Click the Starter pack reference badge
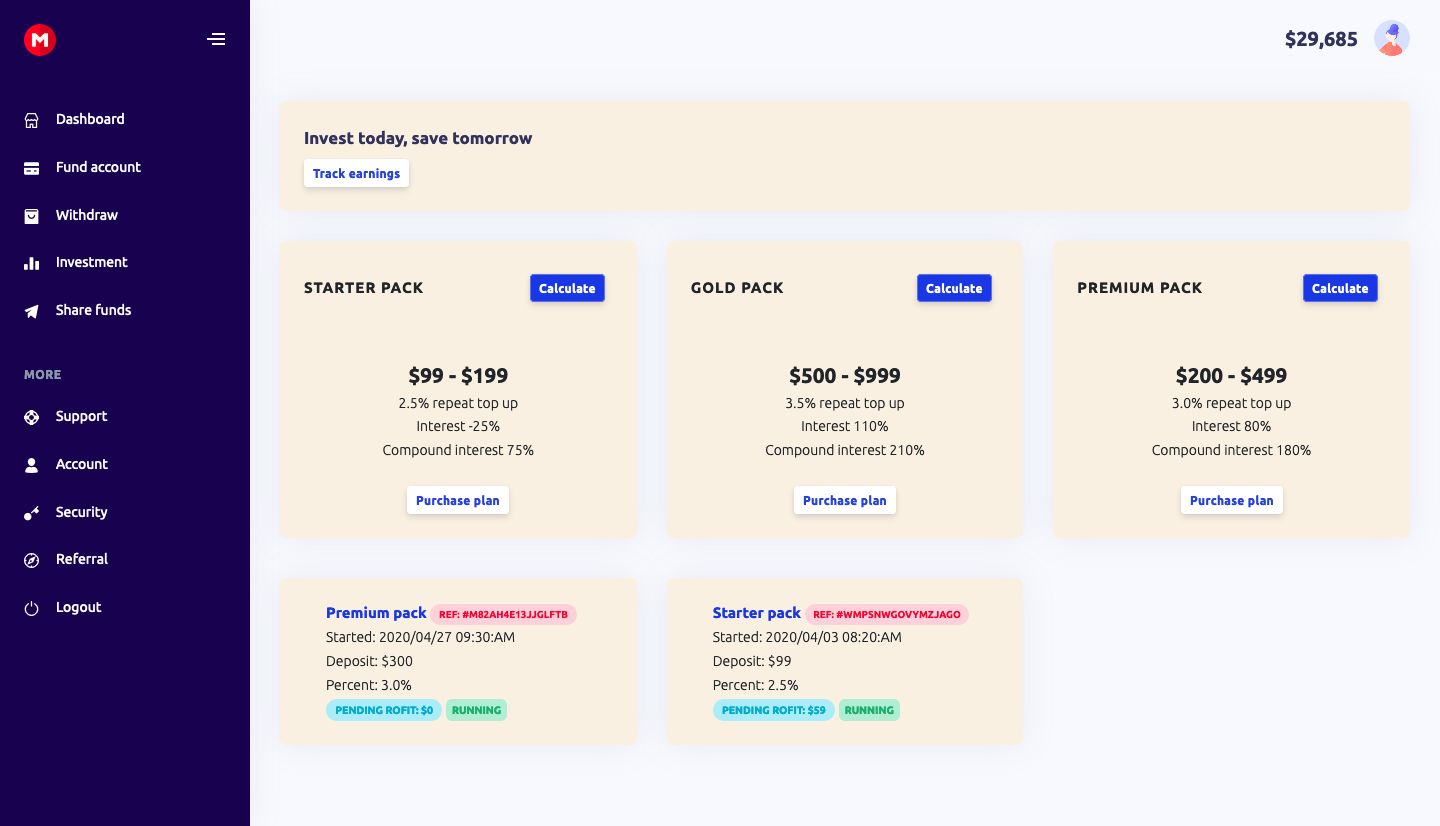This screenshot has width=1440, height=826. tap(887, 614)
